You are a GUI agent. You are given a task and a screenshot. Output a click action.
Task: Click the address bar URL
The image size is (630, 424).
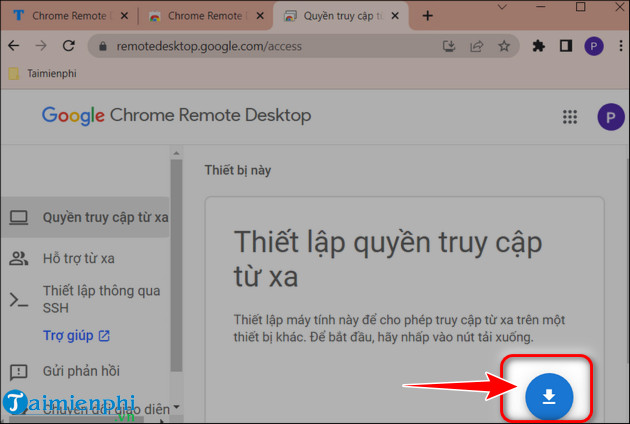pos(209,46)
